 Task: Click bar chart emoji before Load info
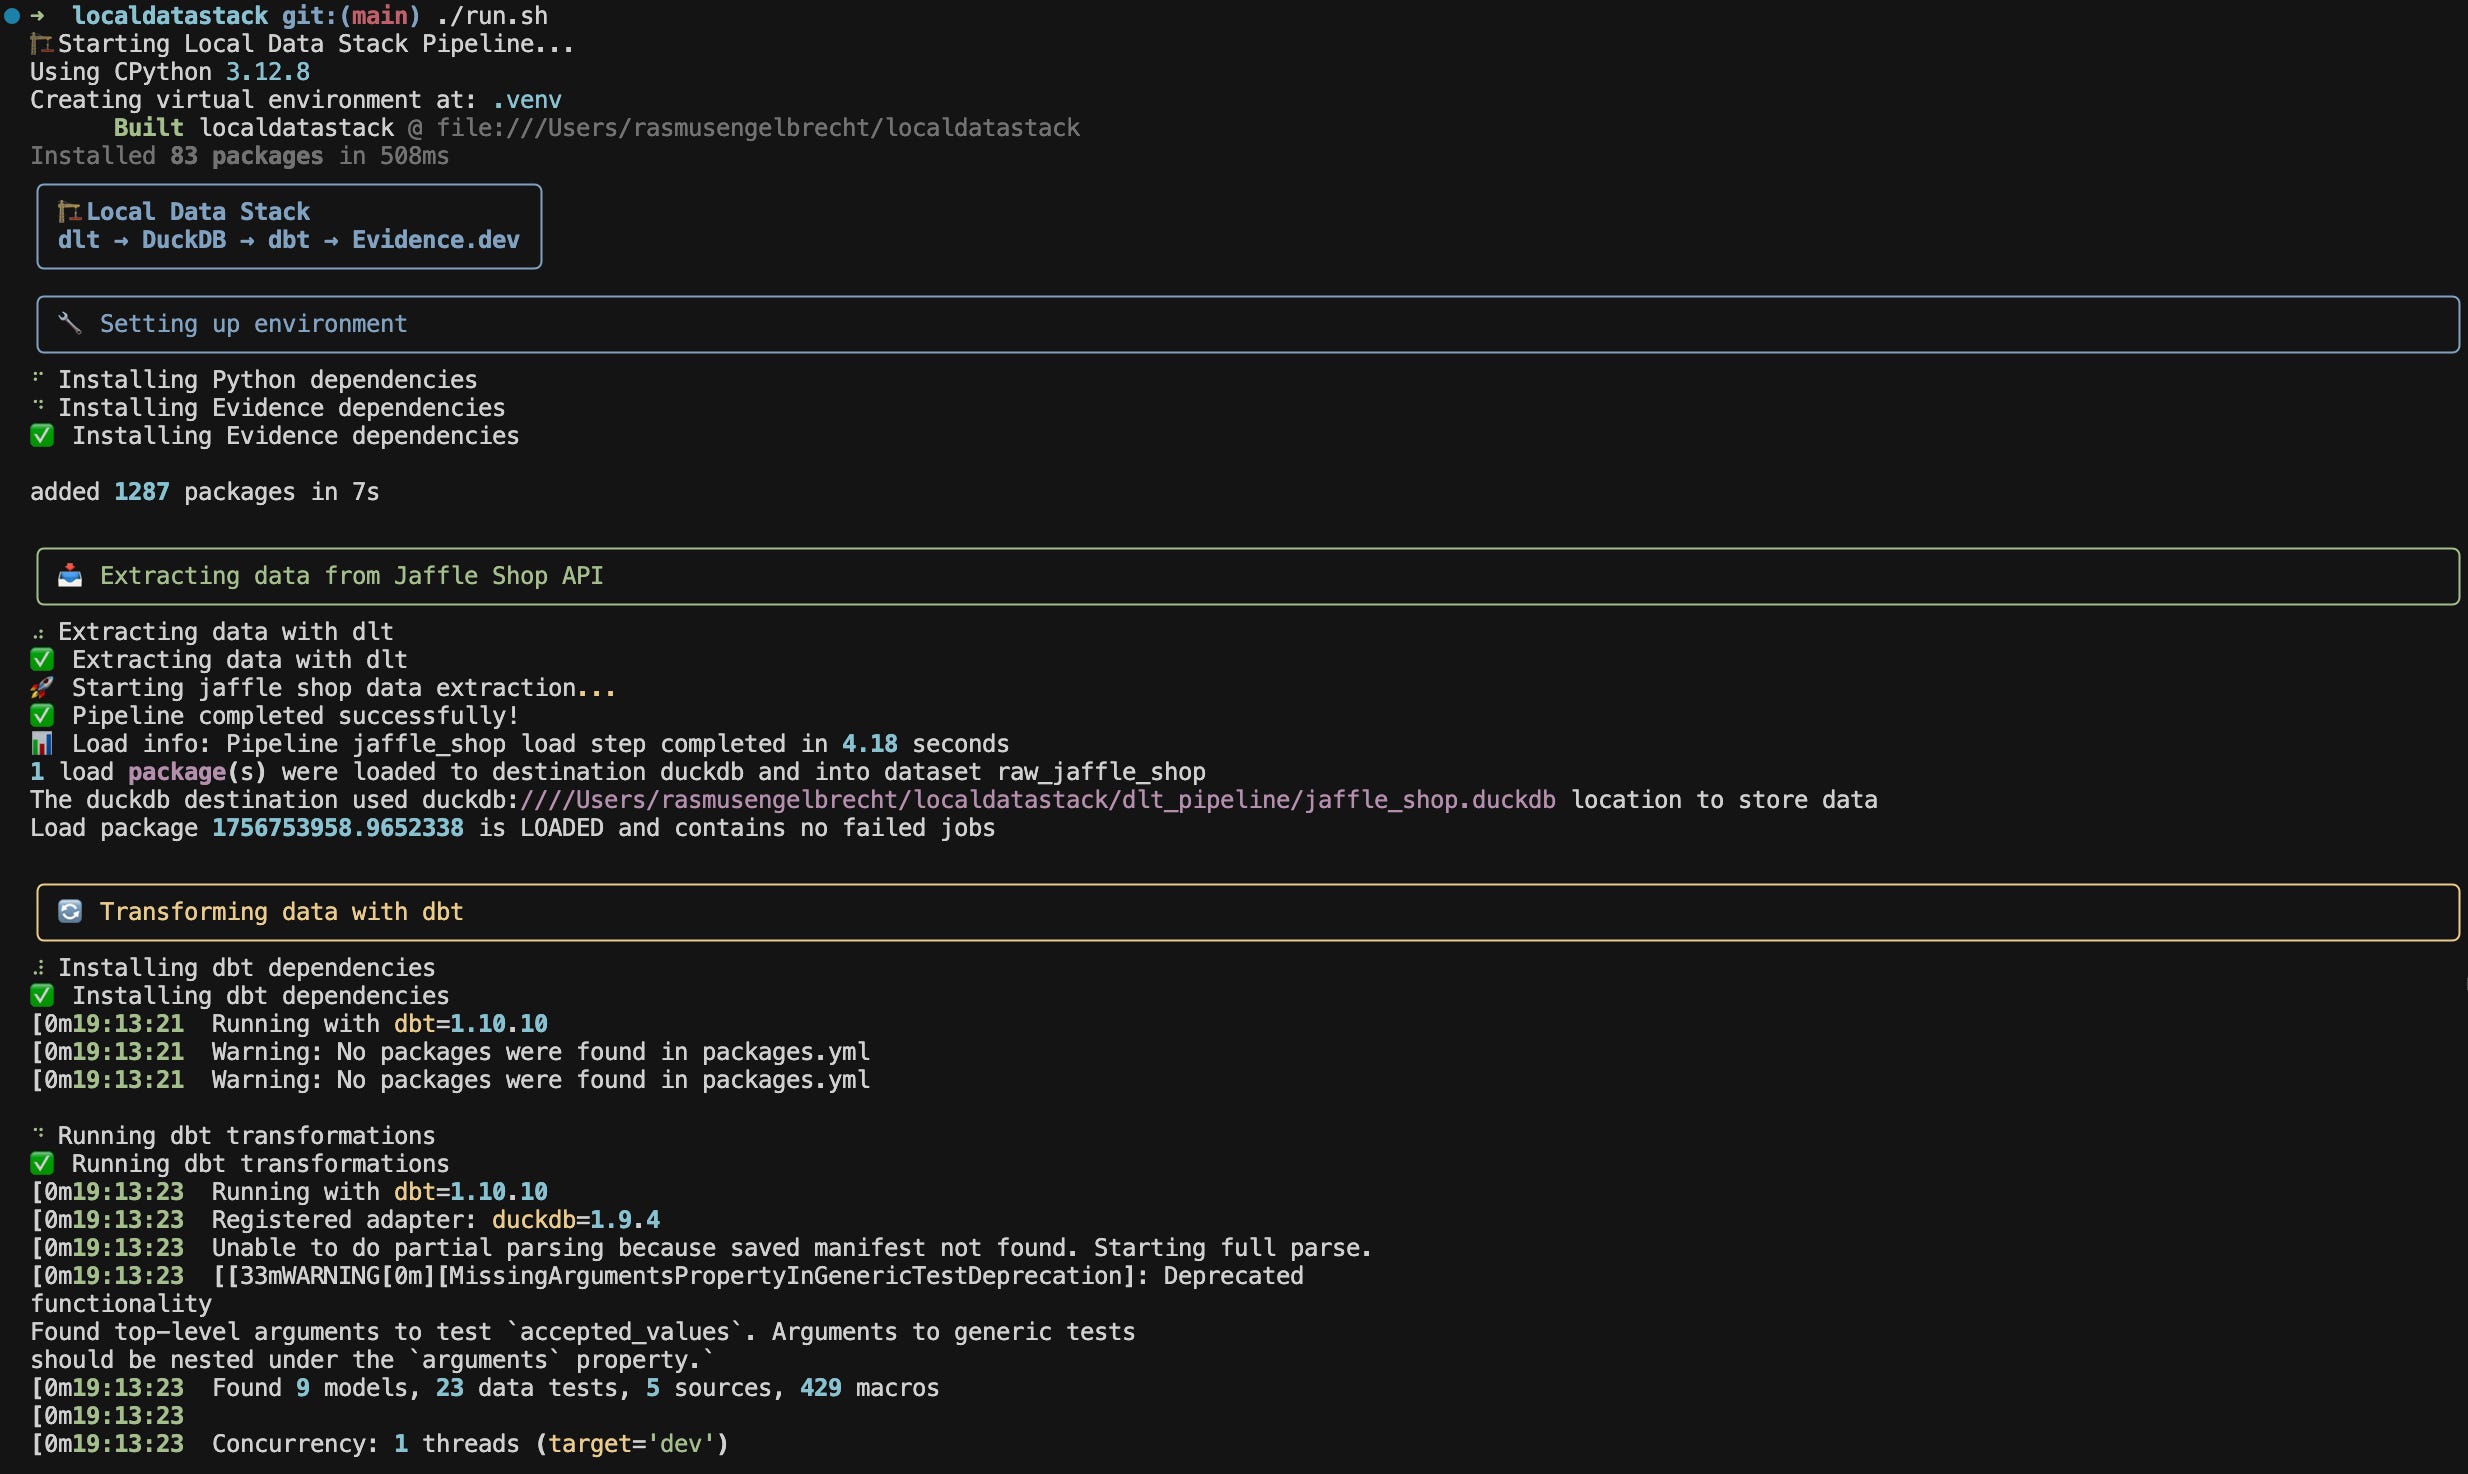coord(41,744)
